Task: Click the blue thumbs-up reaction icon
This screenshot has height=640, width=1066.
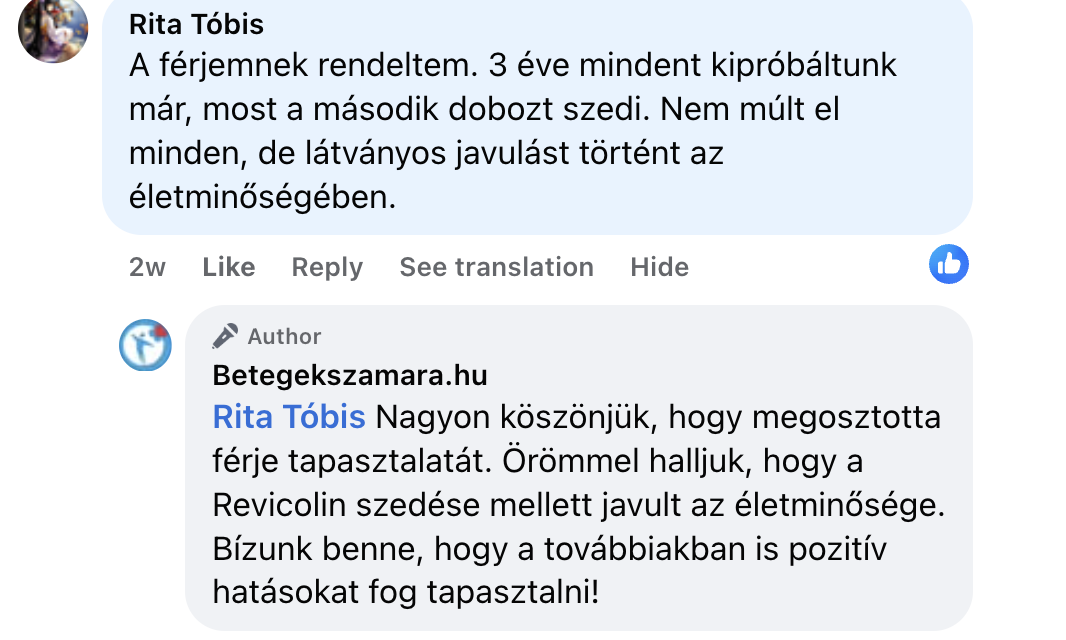Action: coord(948,264)
